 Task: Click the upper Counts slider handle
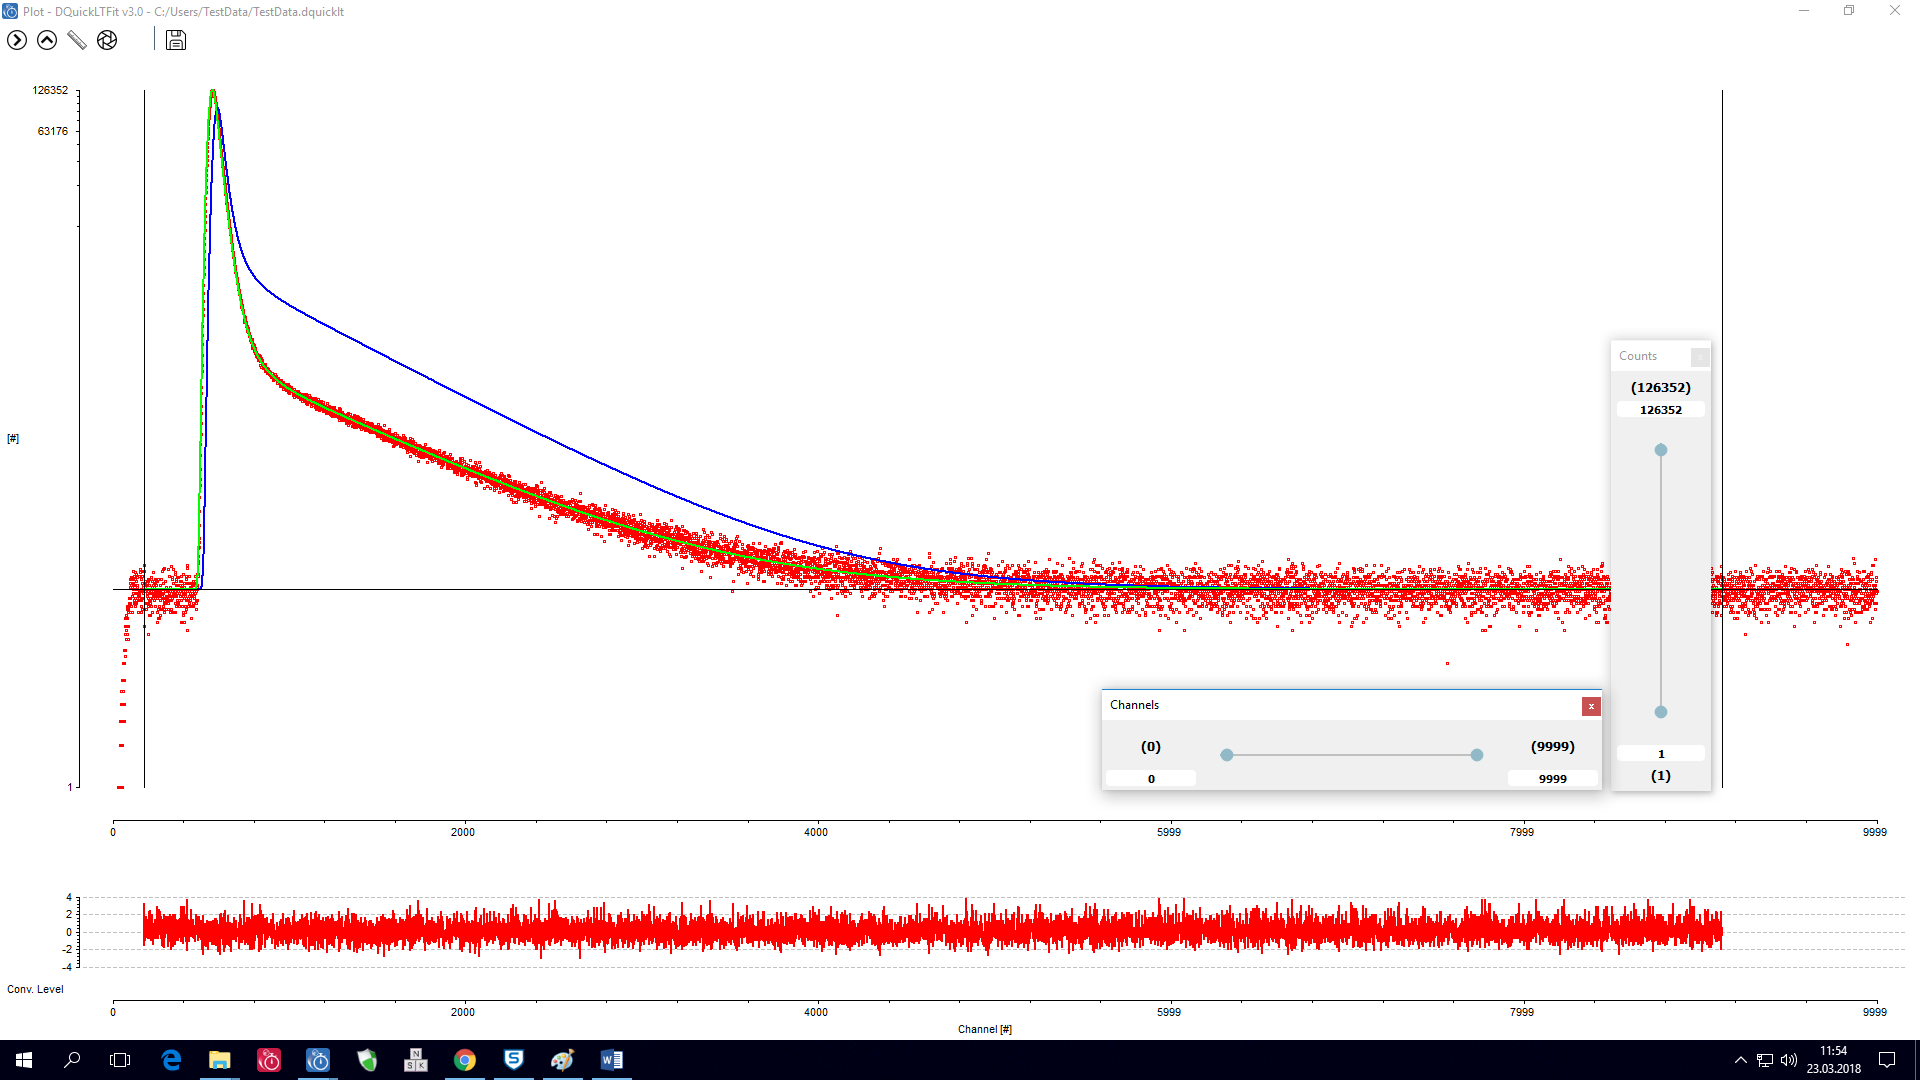1661,450
